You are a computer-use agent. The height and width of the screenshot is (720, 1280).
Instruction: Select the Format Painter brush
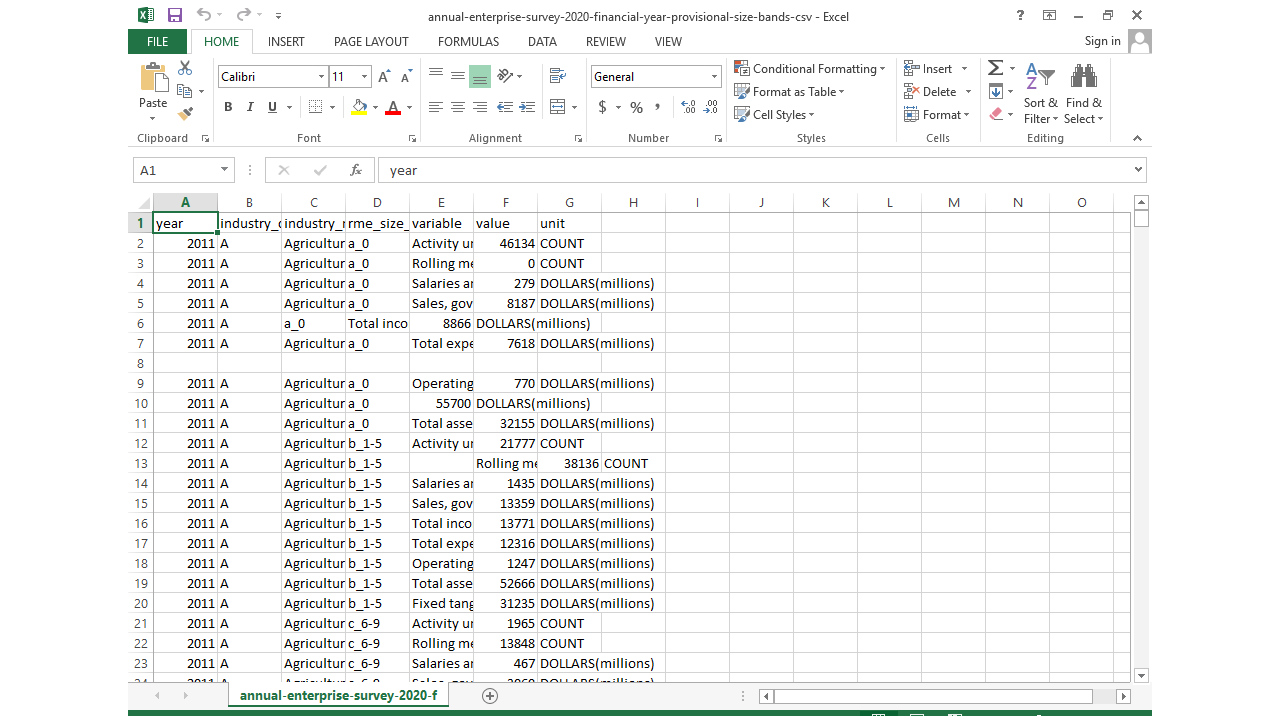click(185, 114)
